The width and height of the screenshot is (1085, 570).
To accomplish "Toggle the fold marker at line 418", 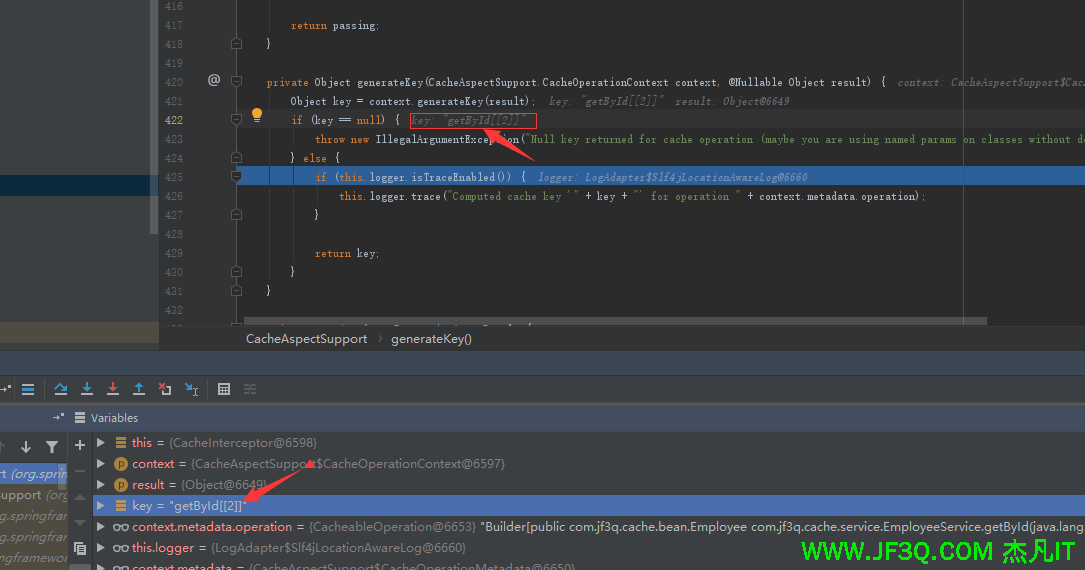I will click(236, 44).
